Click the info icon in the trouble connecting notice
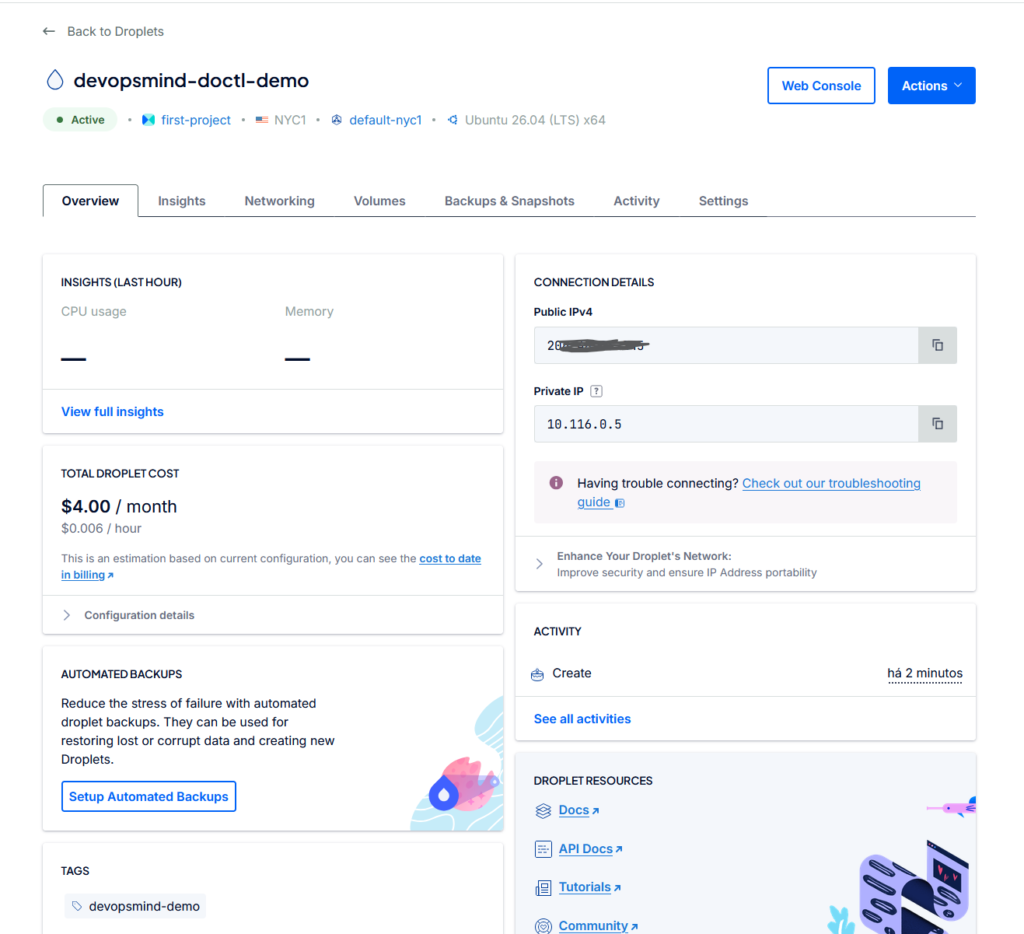This screenshot has width=1024, height=934. click(x=556, y=483)
